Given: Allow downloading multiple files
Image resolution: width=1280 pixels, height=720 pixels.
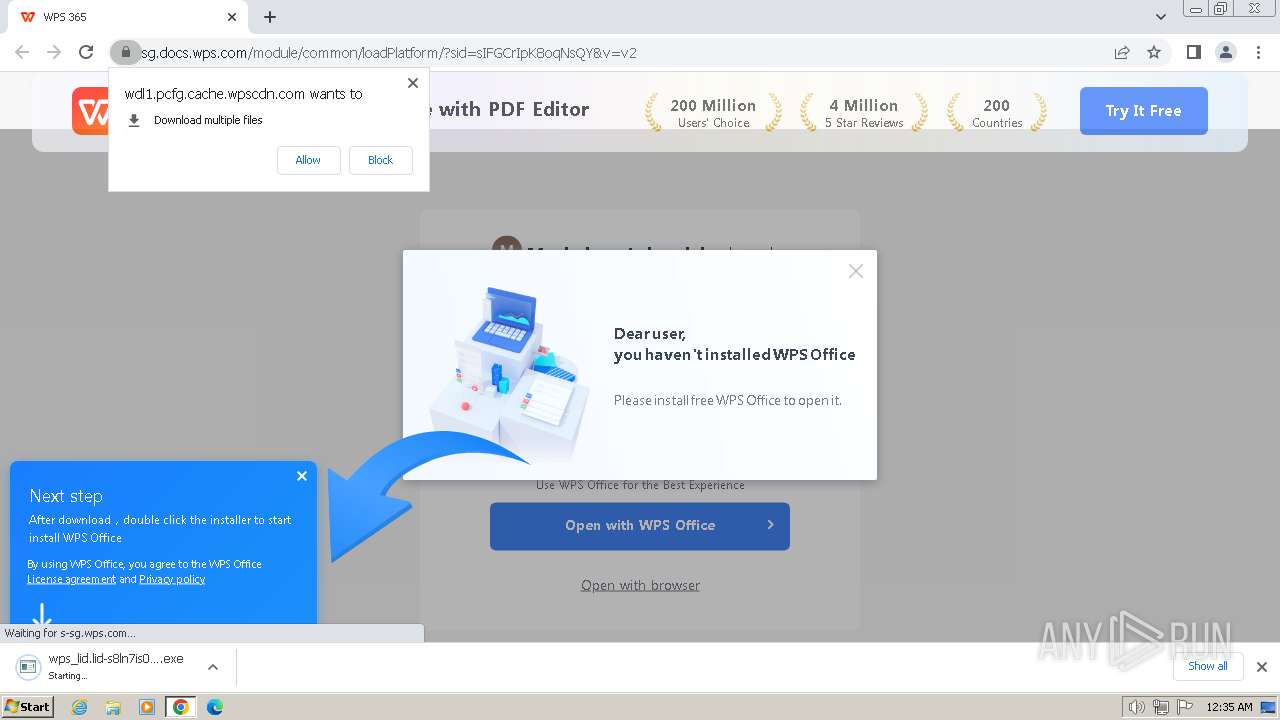Looking at the screenshot, I should point(308,160).
